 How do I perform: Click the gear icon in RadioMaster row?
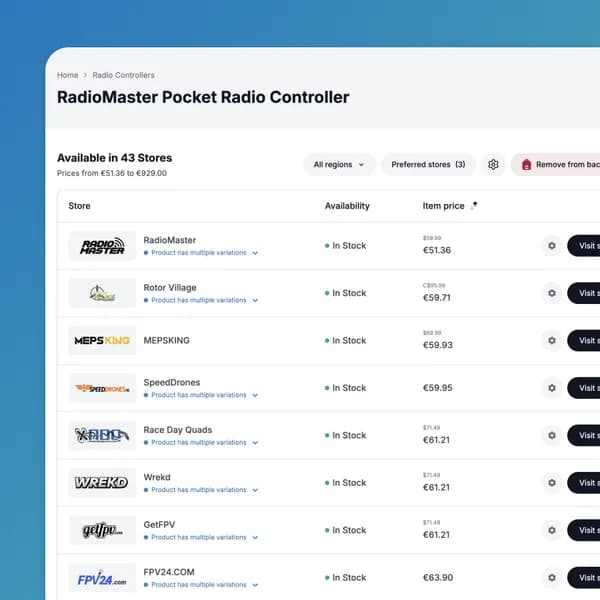pyautogui.click(x=552, y=246)
